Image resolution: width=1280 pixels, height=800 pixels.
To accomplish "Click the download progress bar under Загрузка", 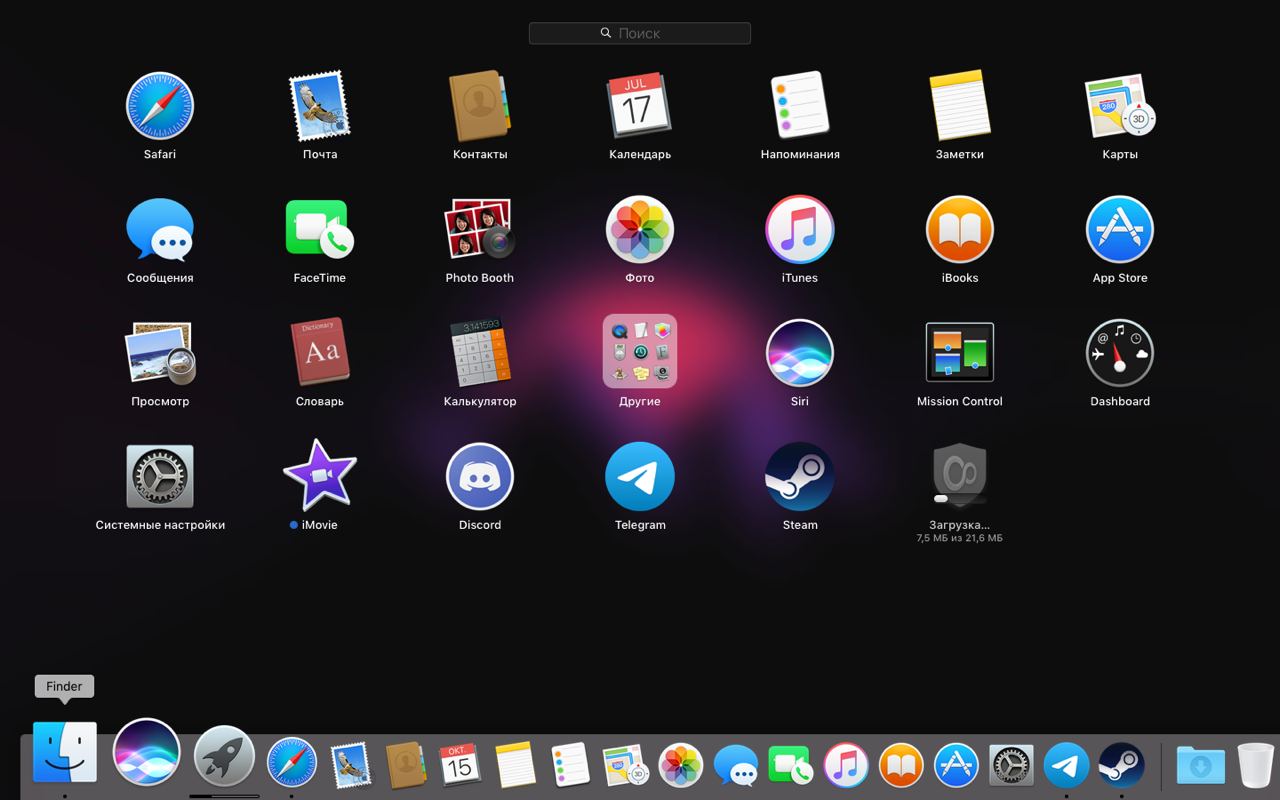I will [960, 498].
